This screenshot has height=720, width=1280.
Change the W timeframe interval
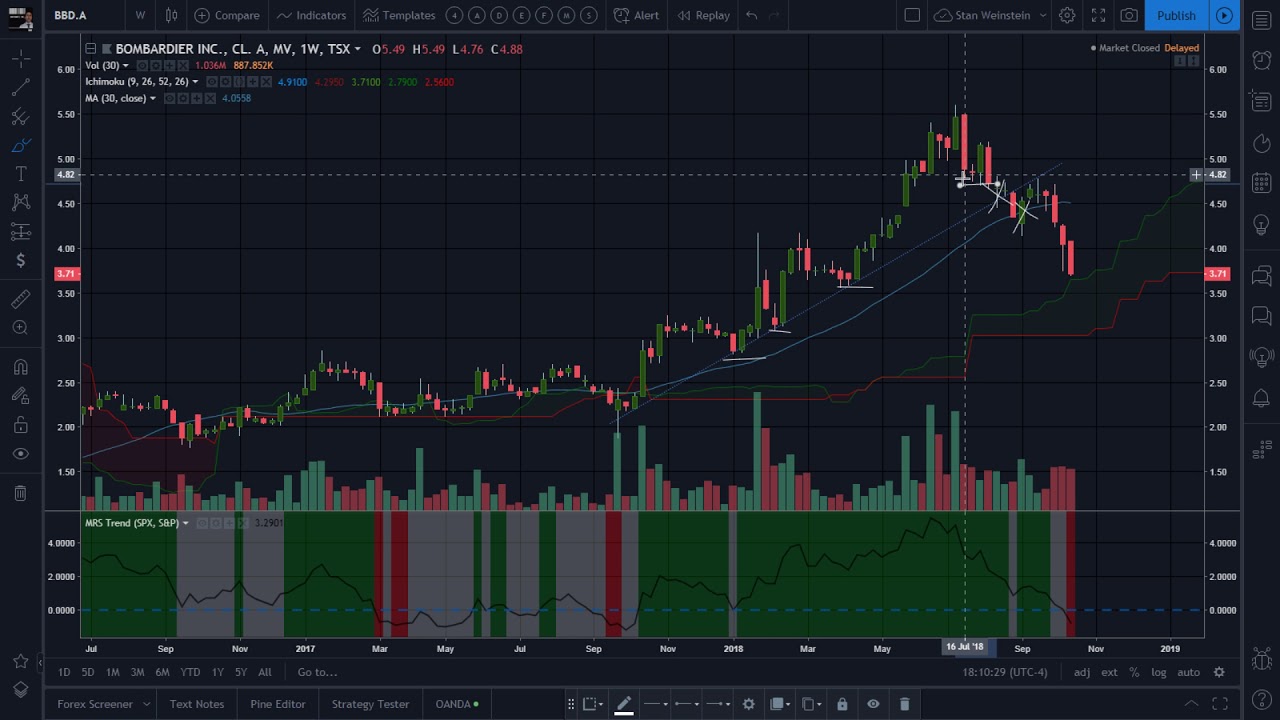(x=140, y=15)
